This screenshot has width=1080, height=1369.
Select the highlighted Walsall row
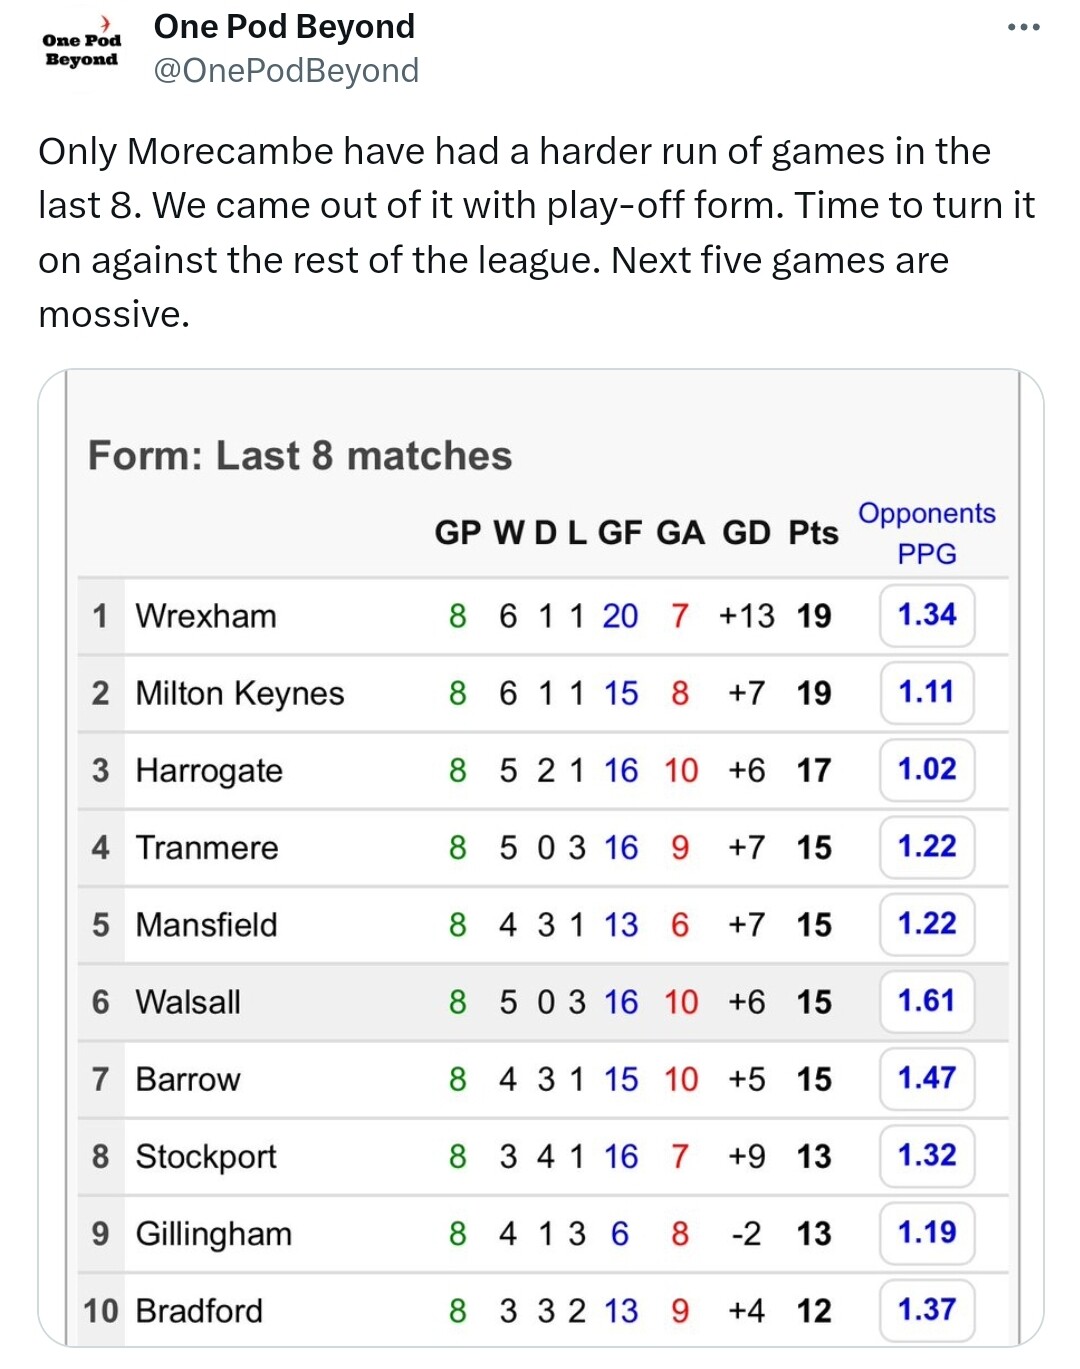543,1002
